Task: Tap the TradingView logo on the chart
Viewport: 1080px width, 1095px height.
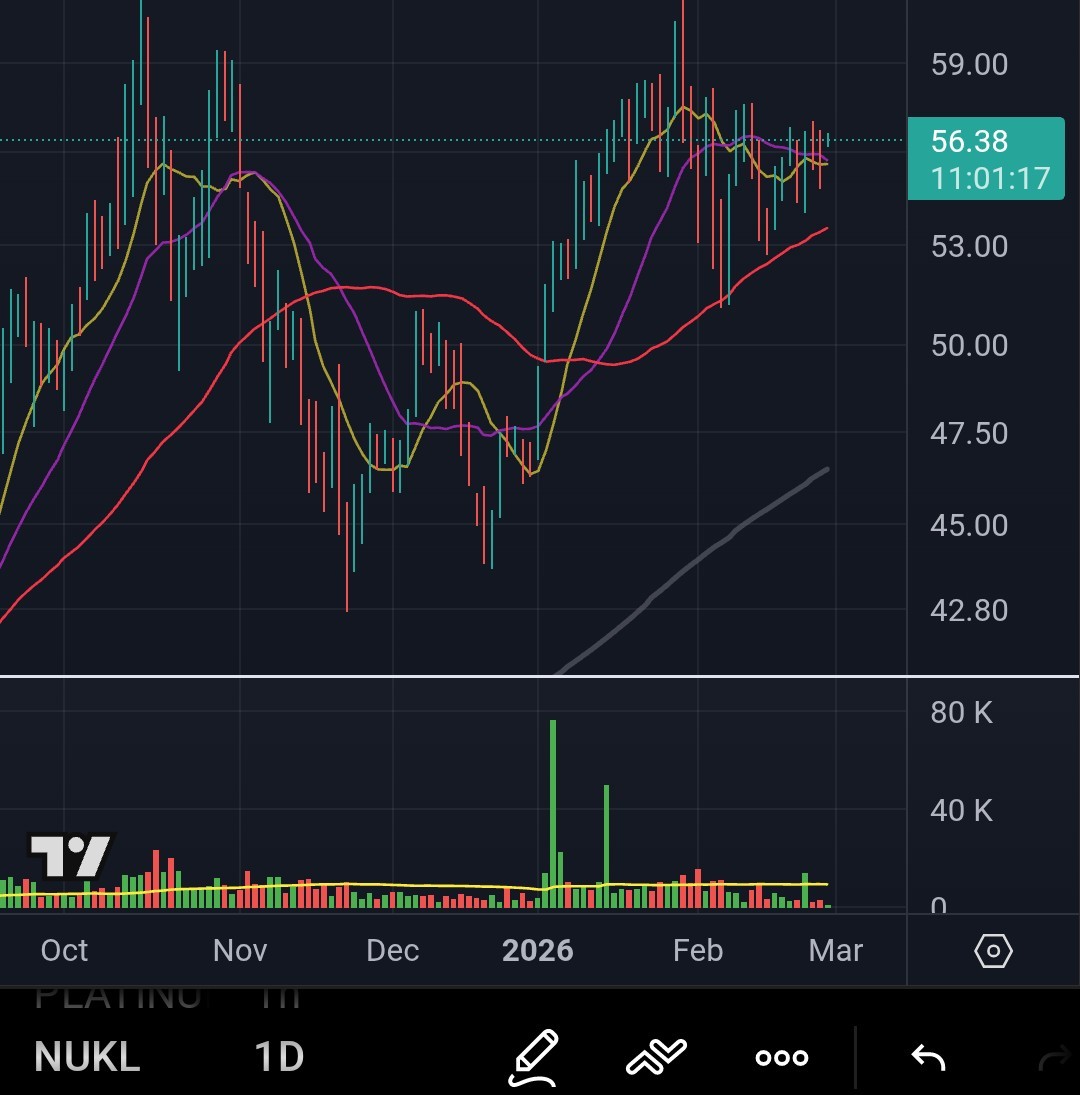Action: [70, 856]
